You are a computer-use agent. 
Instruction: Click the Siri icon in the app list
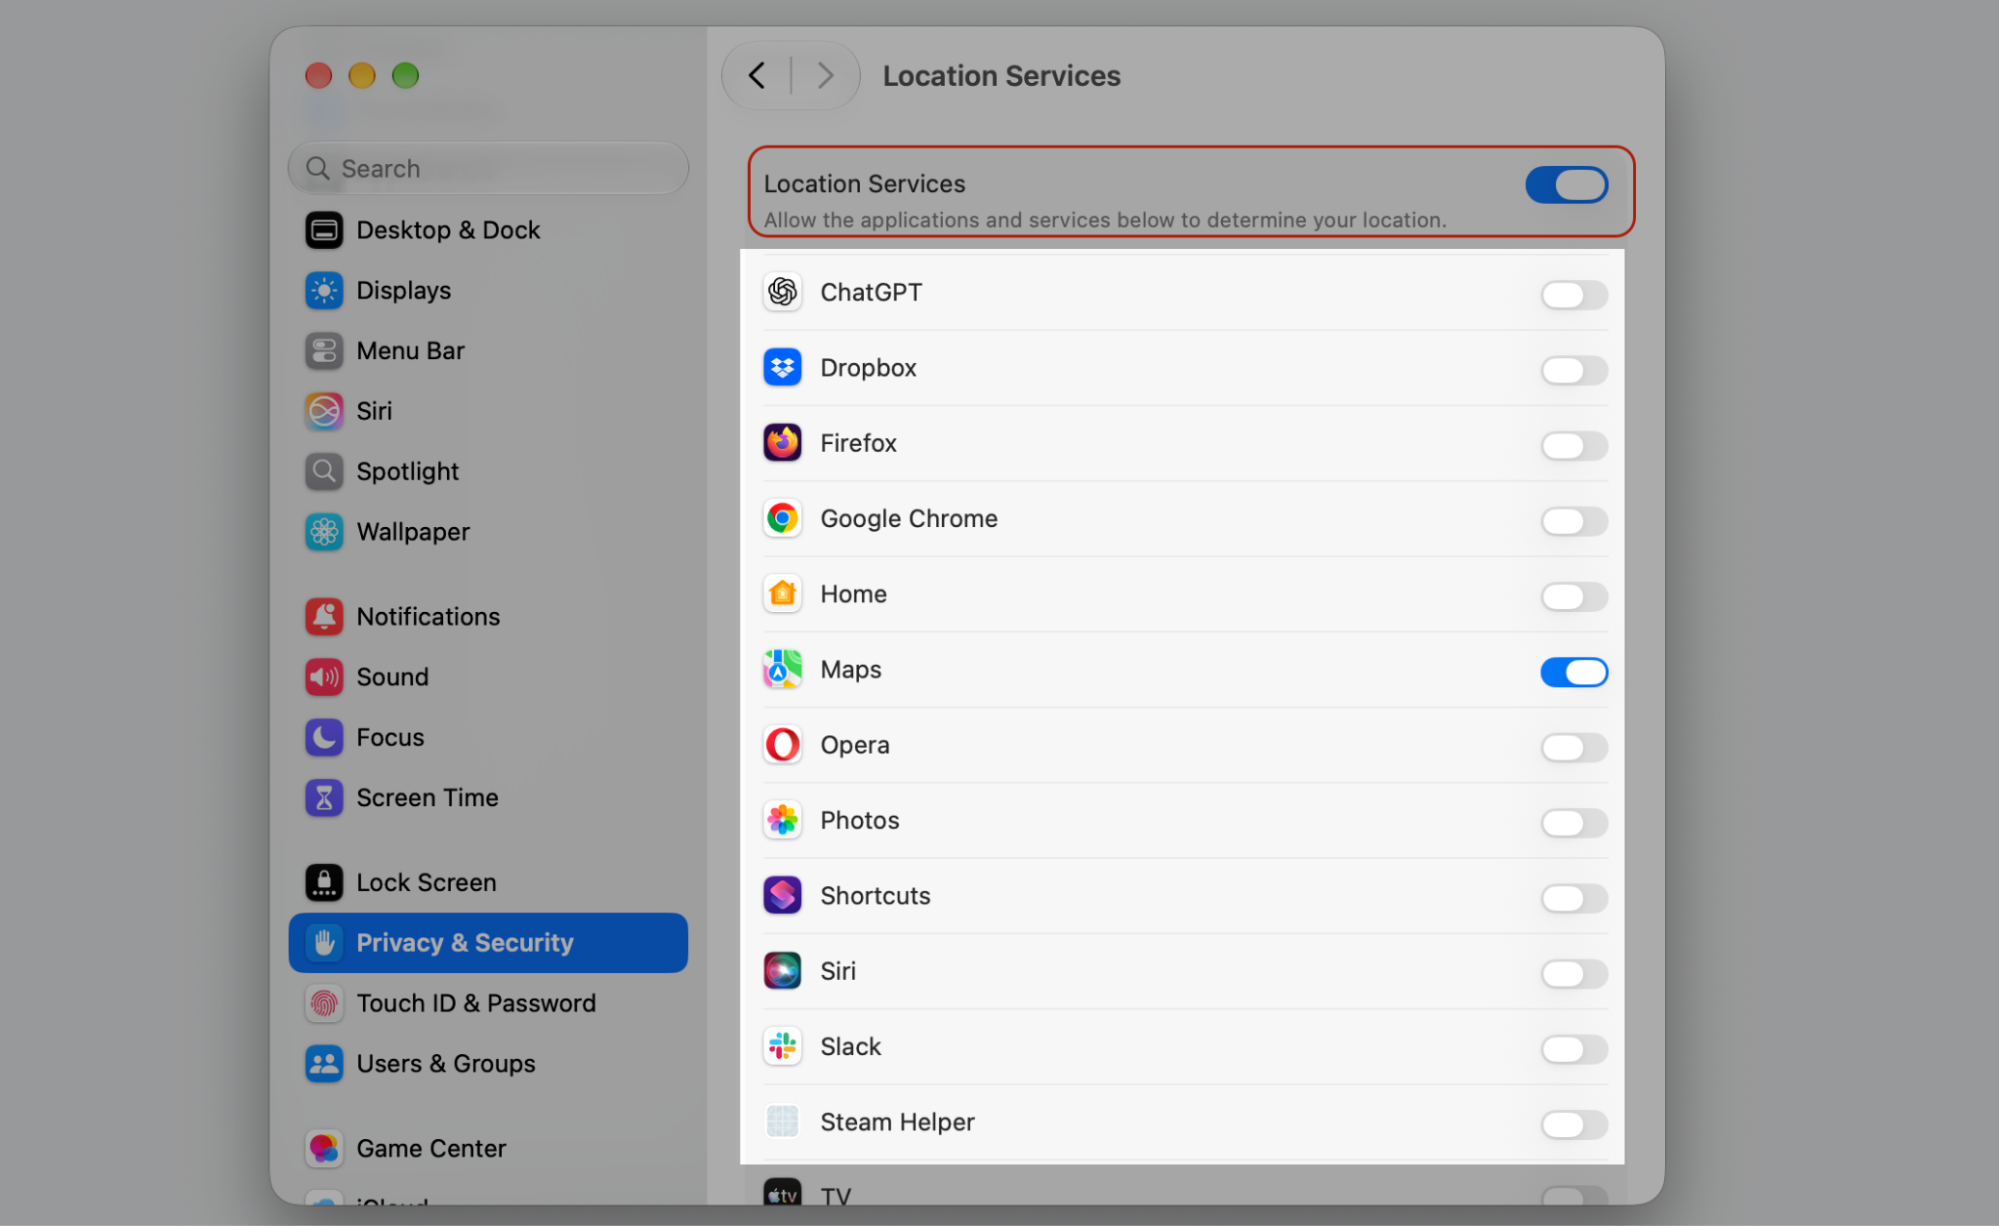(x=782, y=971)
